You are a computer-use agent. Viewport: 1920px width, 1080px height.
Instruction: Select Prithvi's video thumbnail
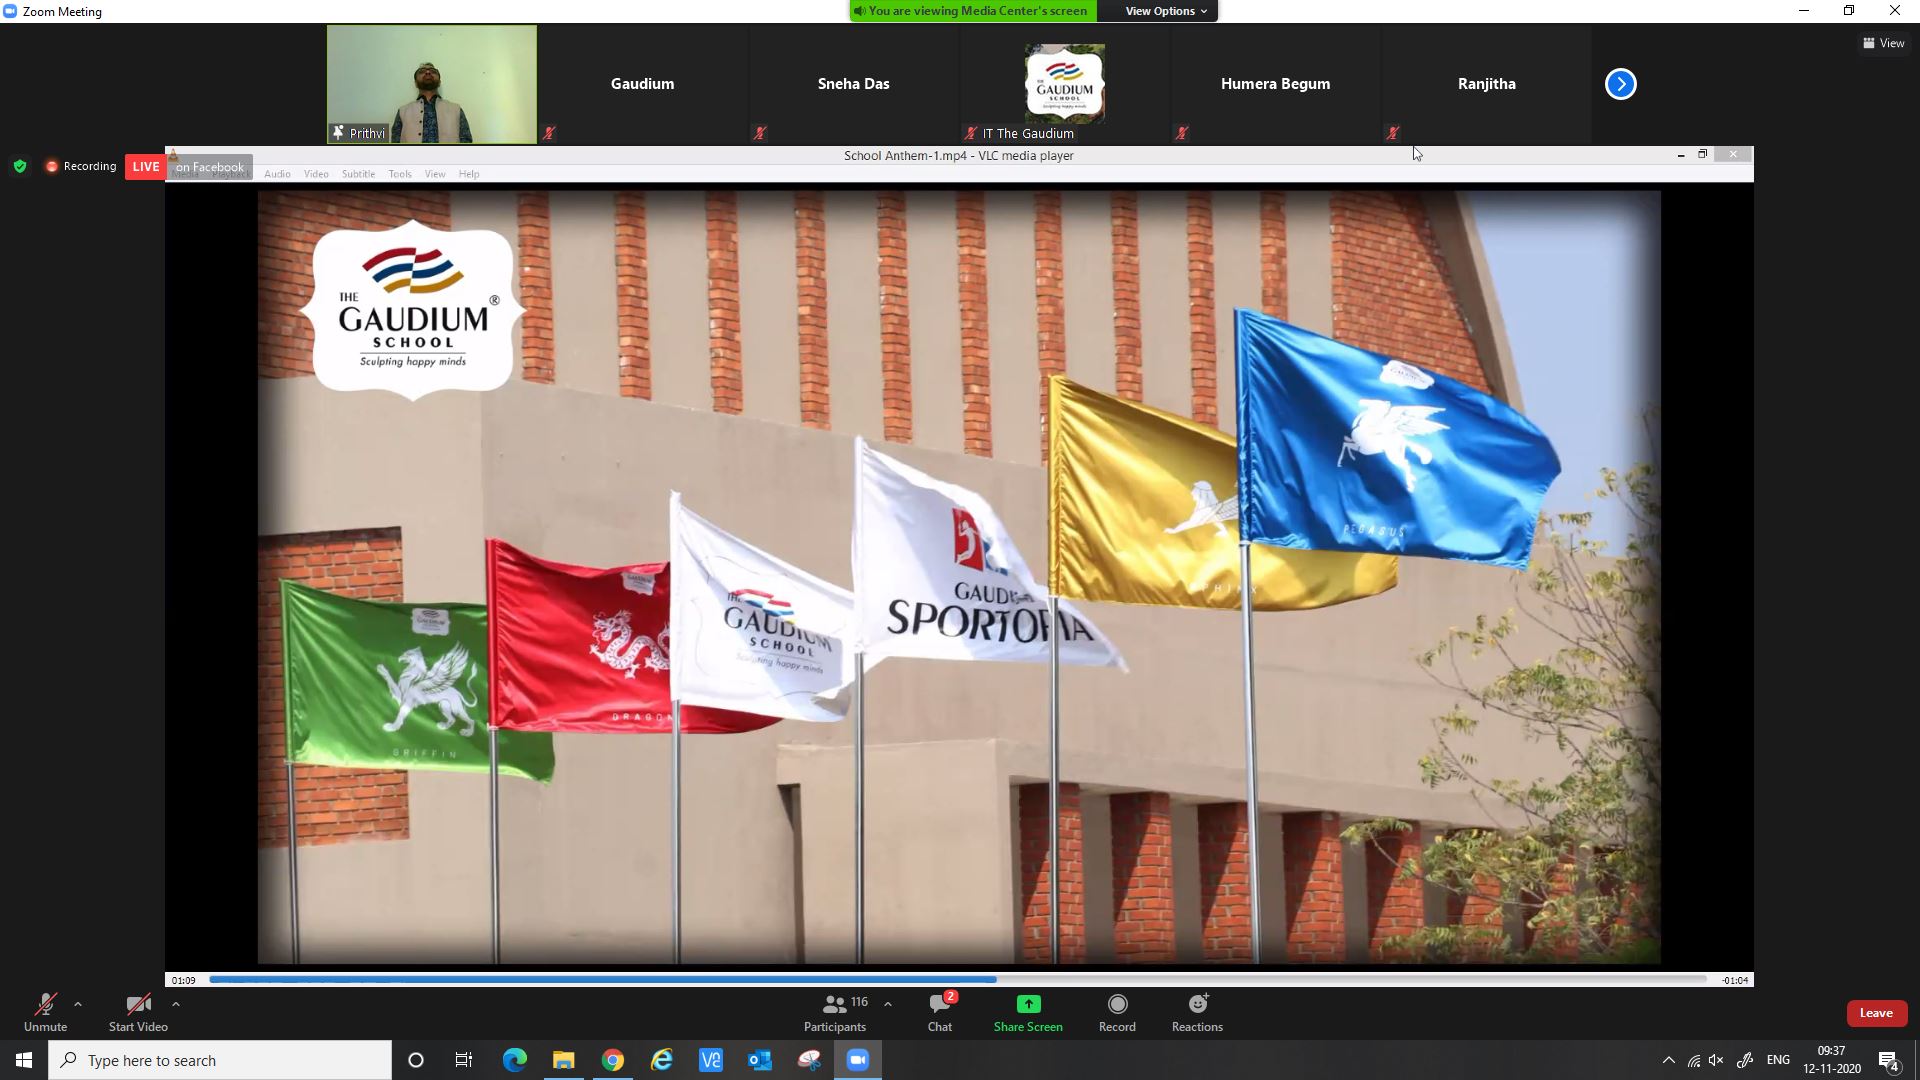coord(432,84)
